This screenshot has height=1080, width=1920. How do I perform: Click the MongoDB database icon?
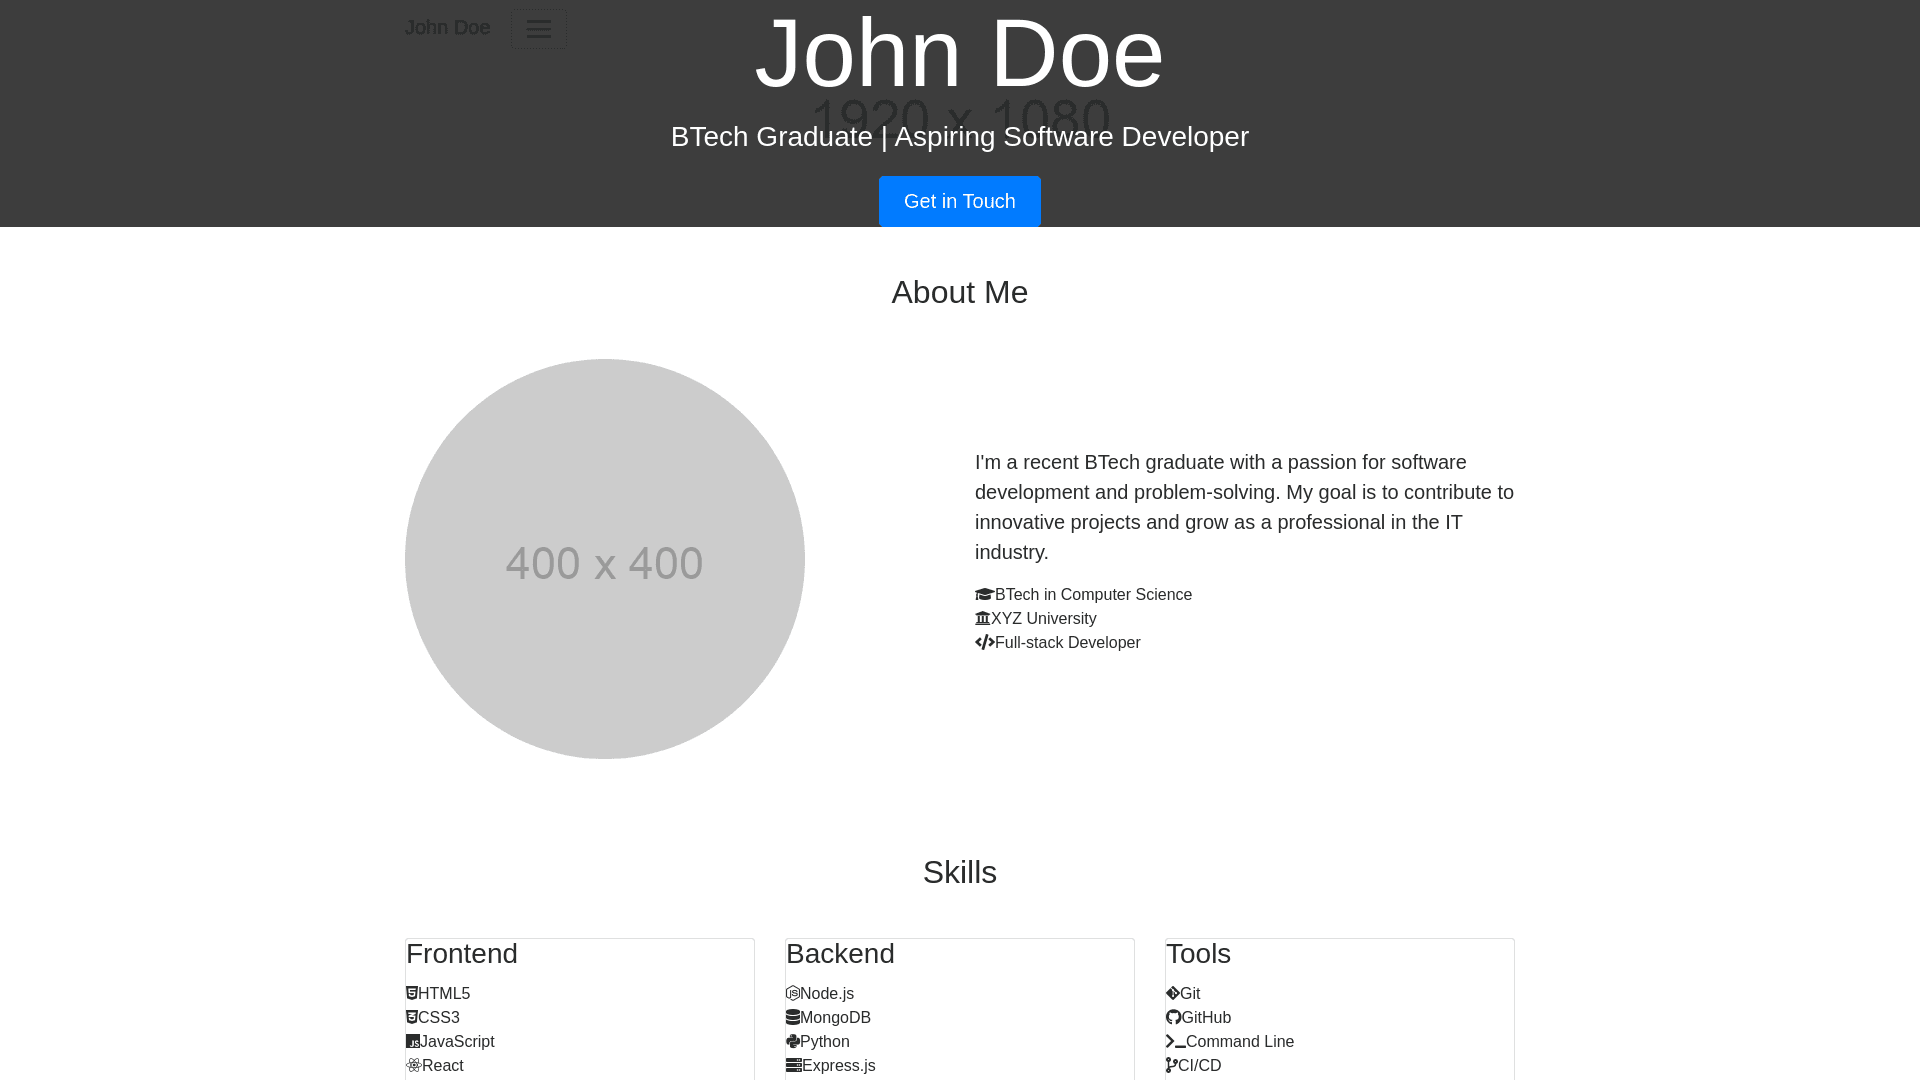click(792, 1018)
